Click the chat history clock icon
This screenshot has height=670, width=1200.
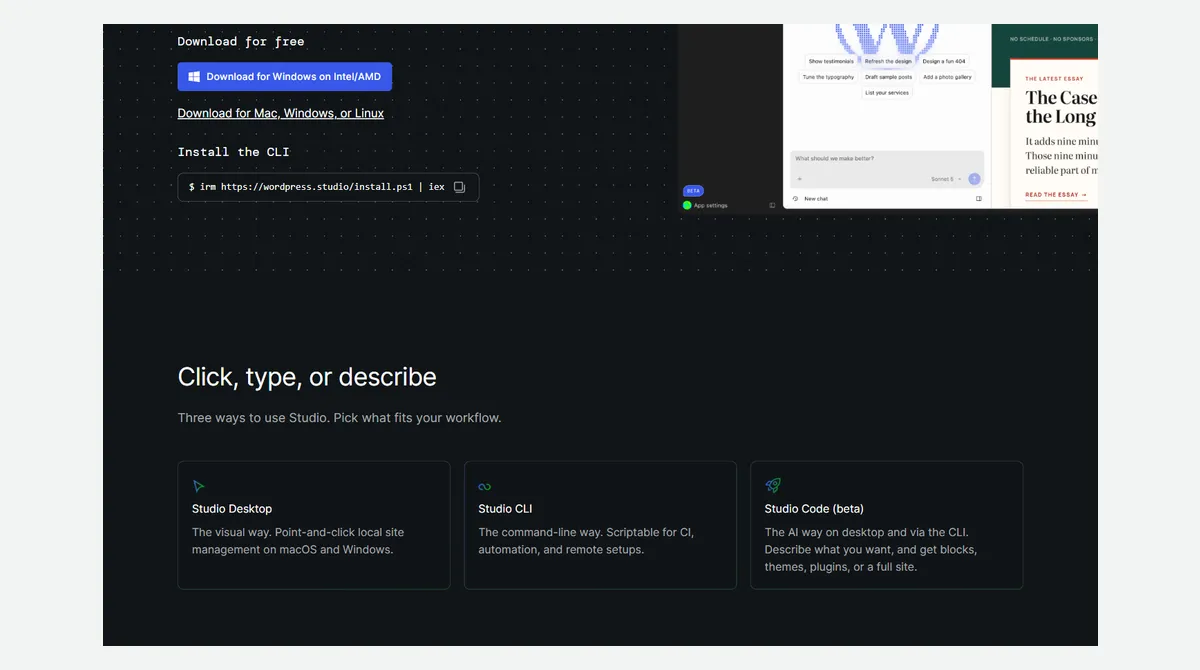(x=795, y=199)
